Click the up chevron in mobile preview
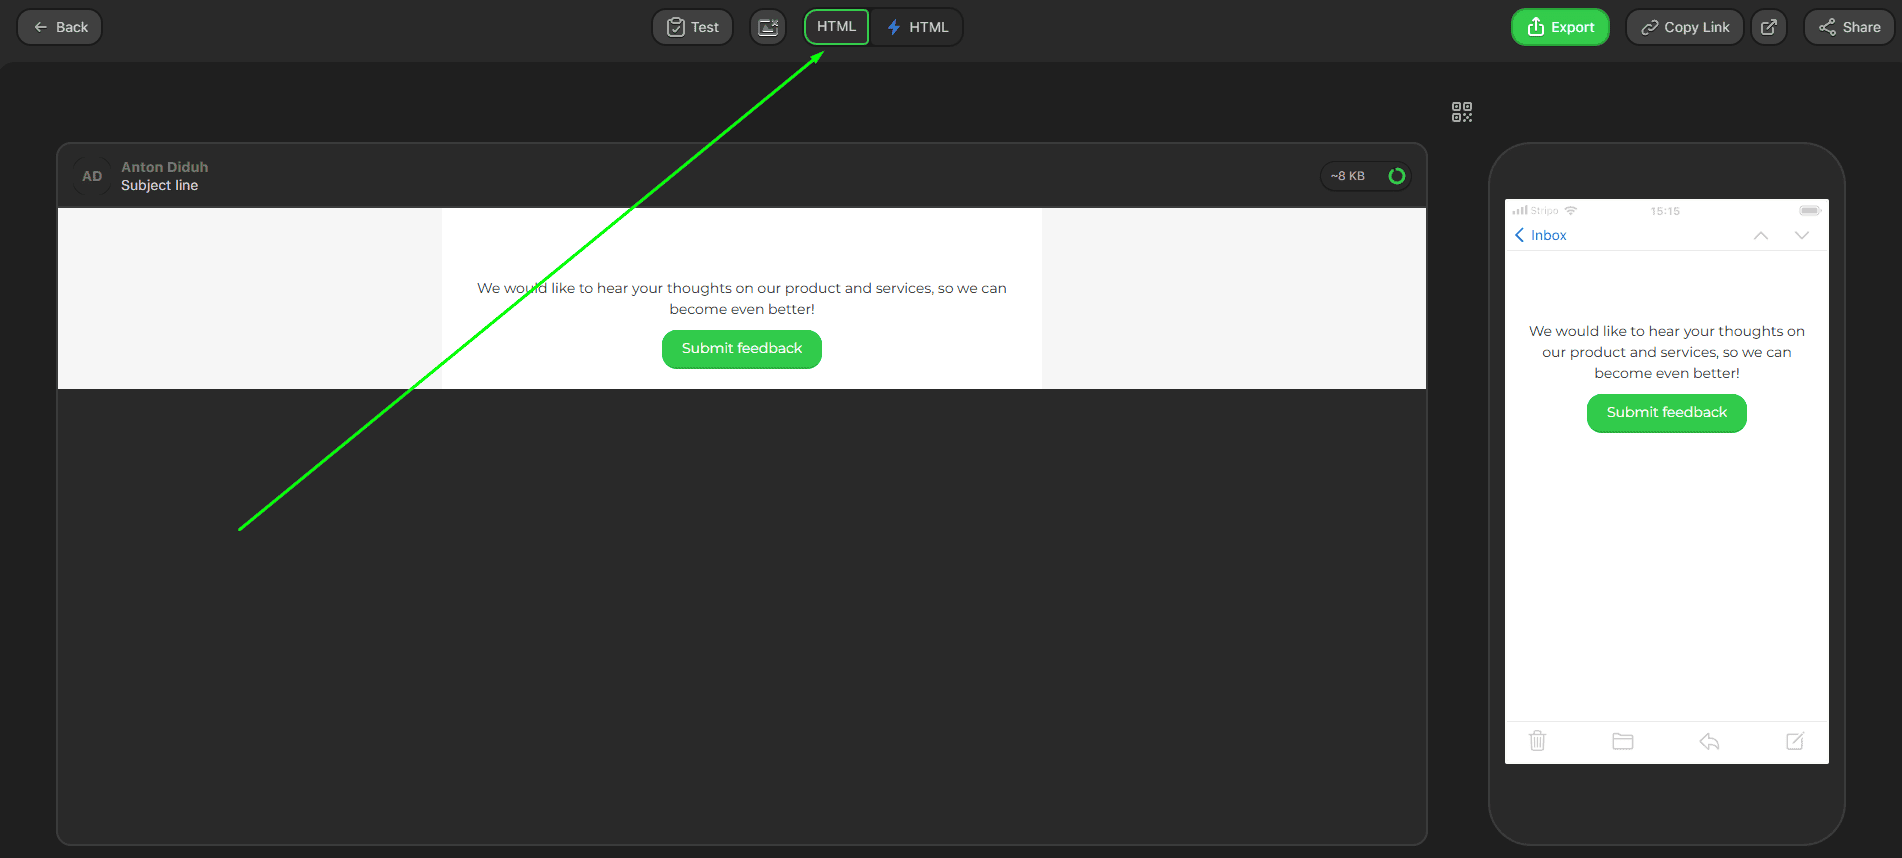Screen dimensions: 1902x858 [x=1760, y=235]
